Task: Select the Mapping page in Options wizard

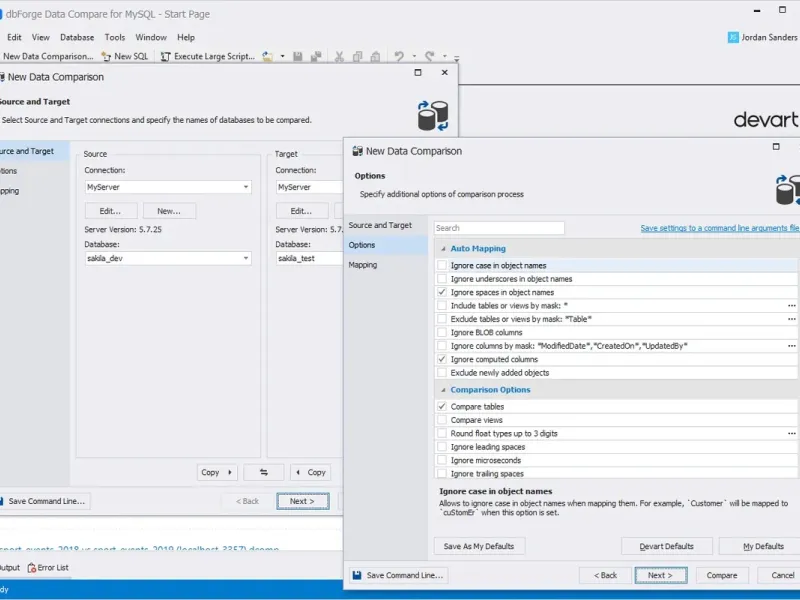Action: [x=363, y=265]
